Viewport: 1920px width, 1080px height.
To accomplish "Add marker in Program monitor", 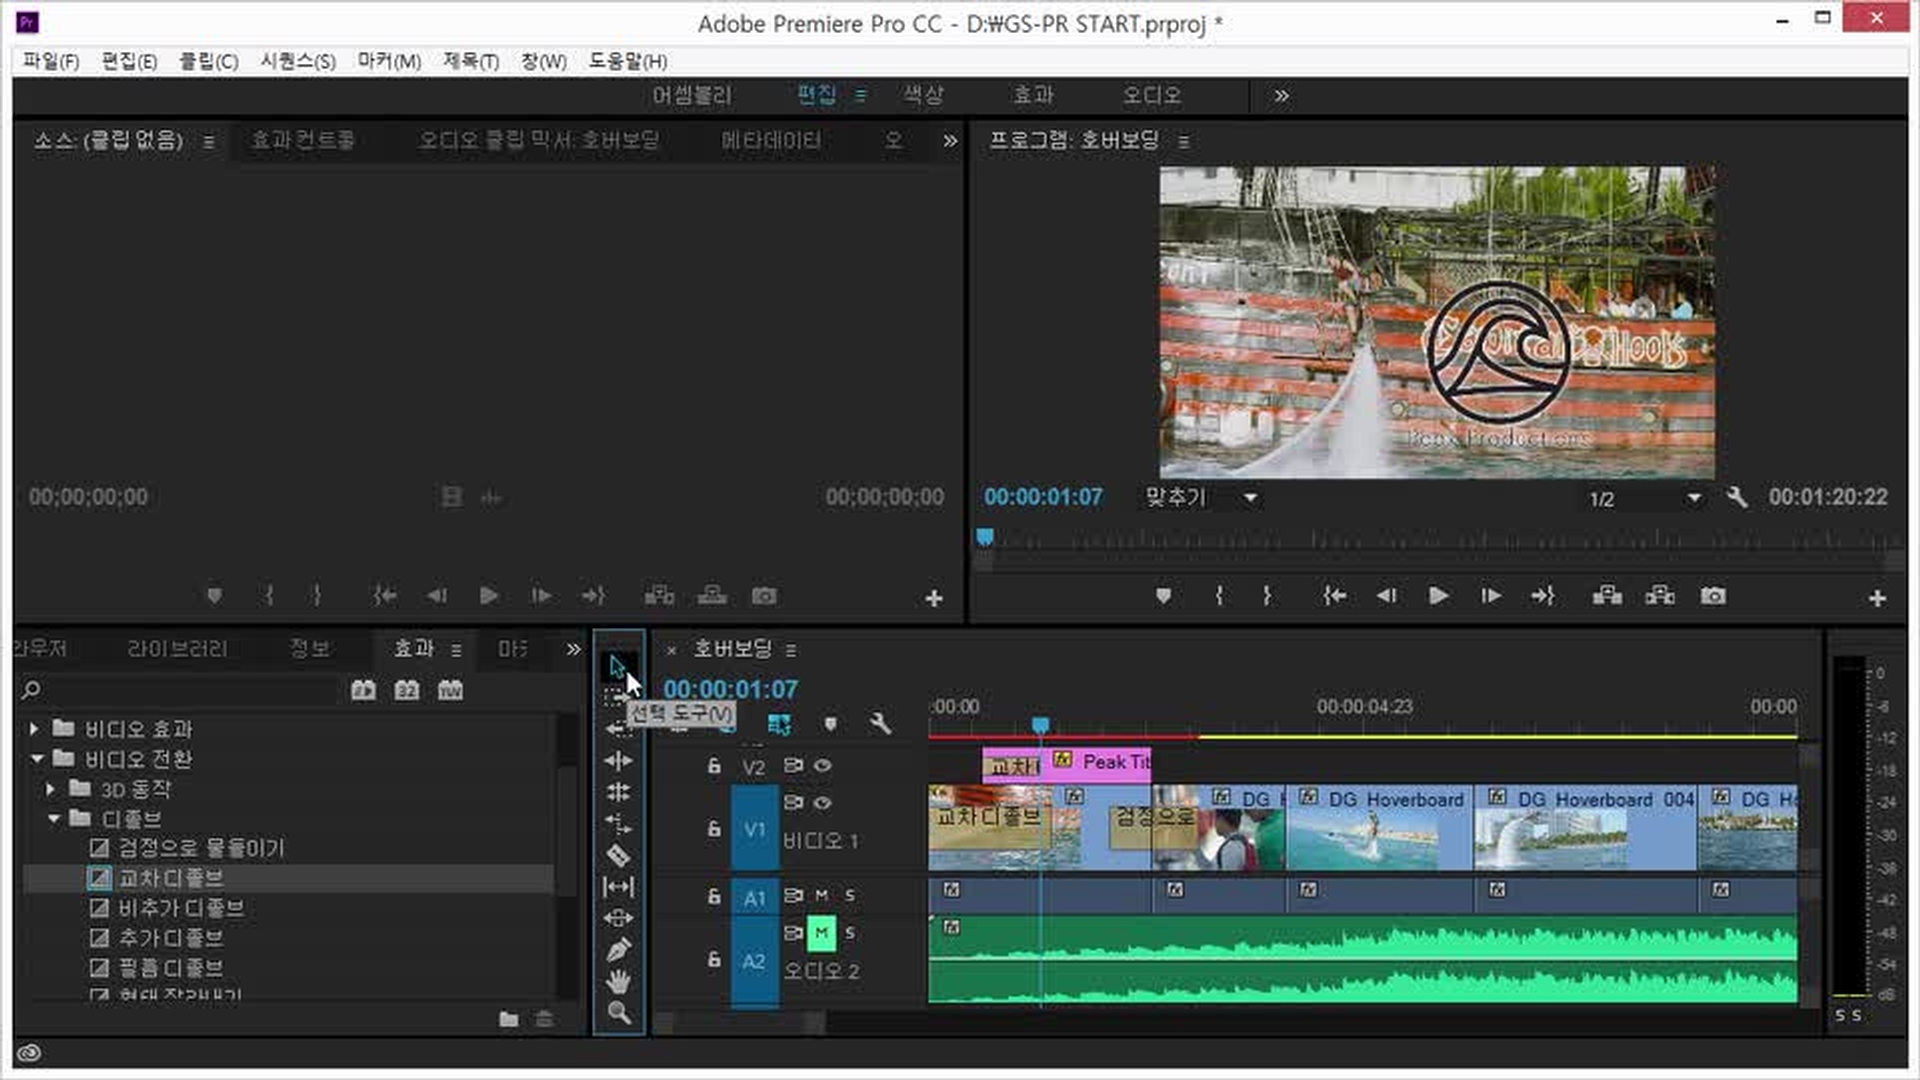I will 1162,596.
